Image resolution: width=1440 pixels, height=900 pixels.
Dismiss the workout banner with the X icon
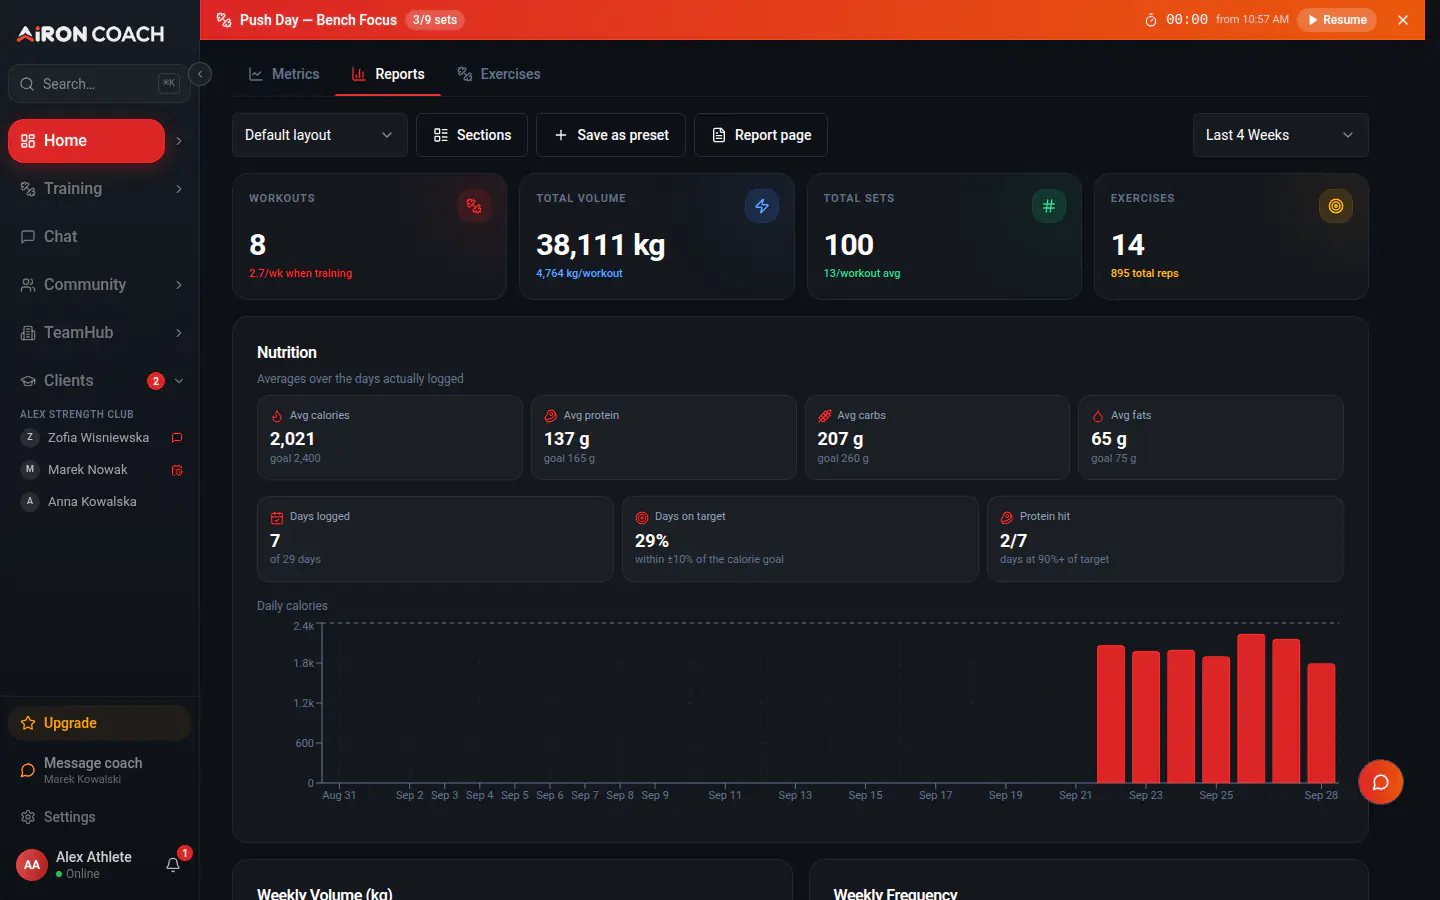pos(1403,20)
